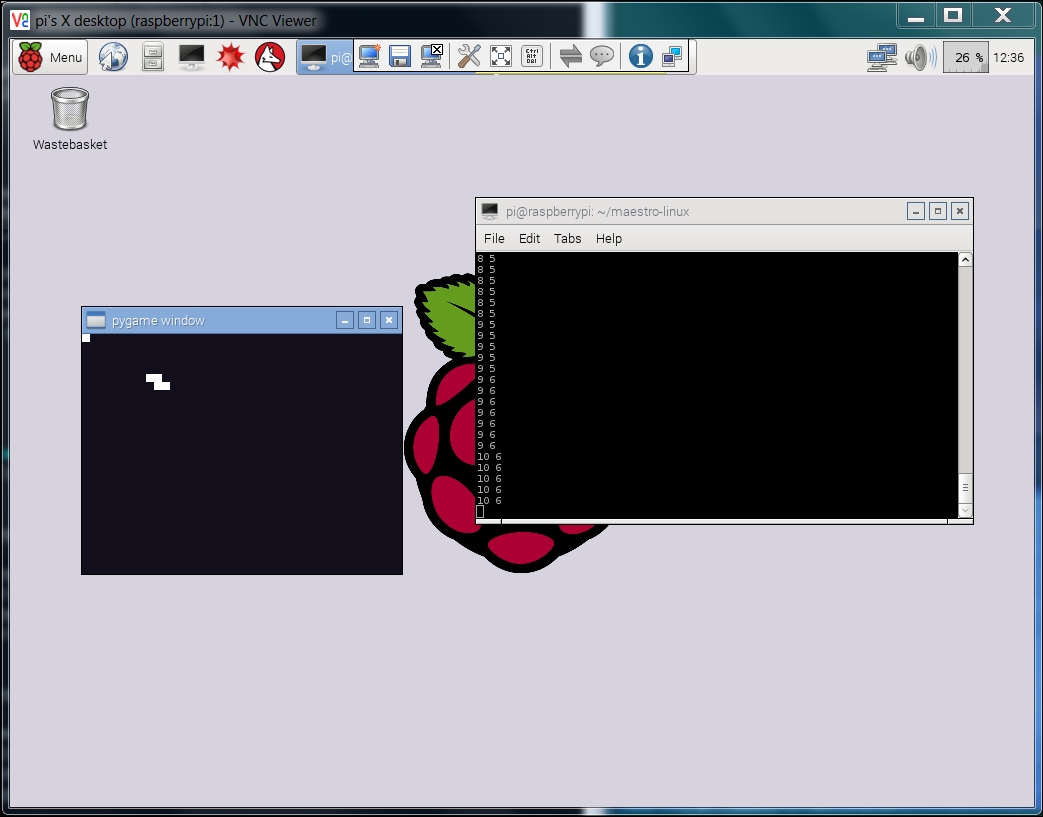Open Tabs menu in terminal

point(567,238)
